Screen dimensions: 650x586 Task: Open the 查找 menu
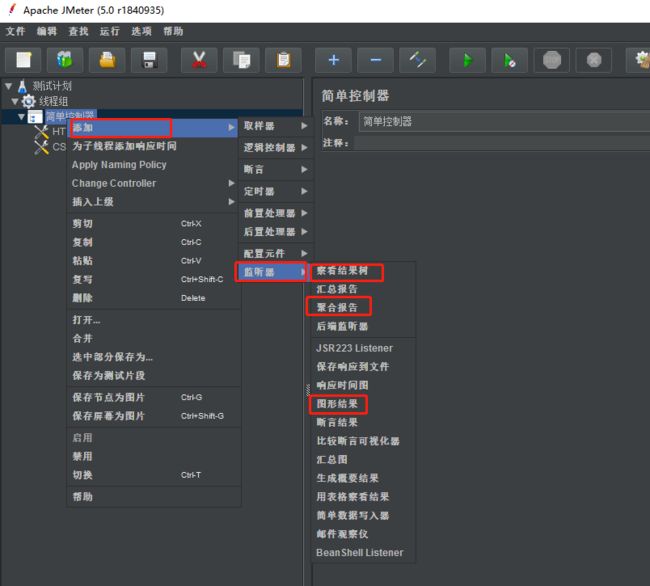pyautogui.click(x=78, y=31)
